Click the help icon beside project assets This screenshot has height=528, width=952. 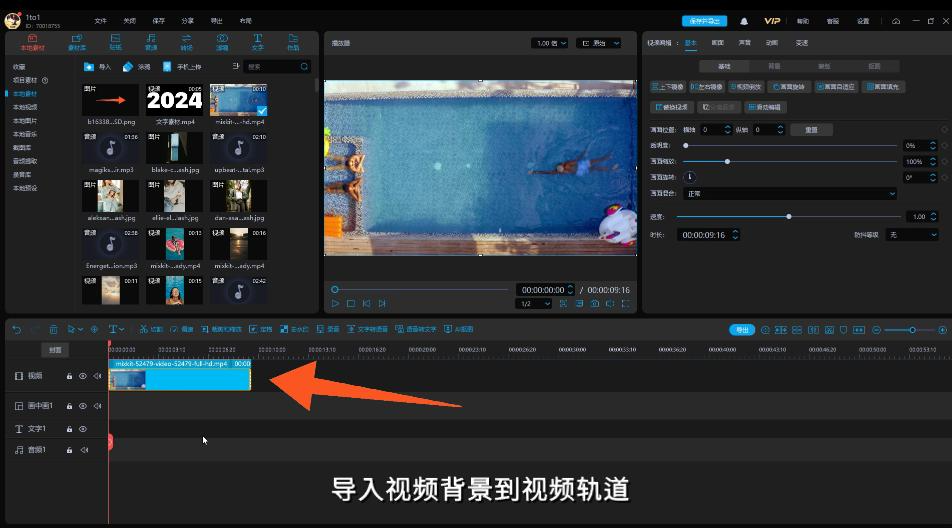click(x=45, y=80)
